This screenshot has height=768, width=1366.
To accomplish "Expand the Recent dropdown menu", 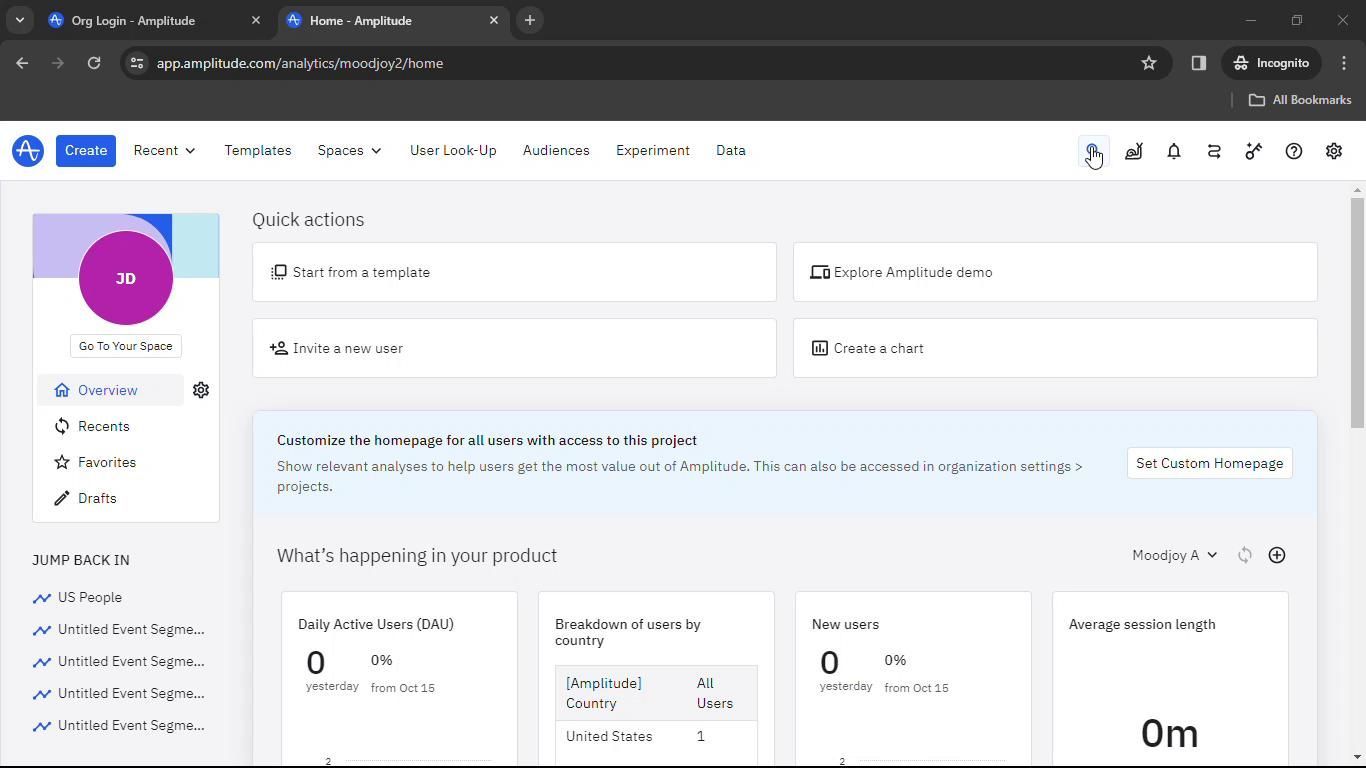I will 164,151.
